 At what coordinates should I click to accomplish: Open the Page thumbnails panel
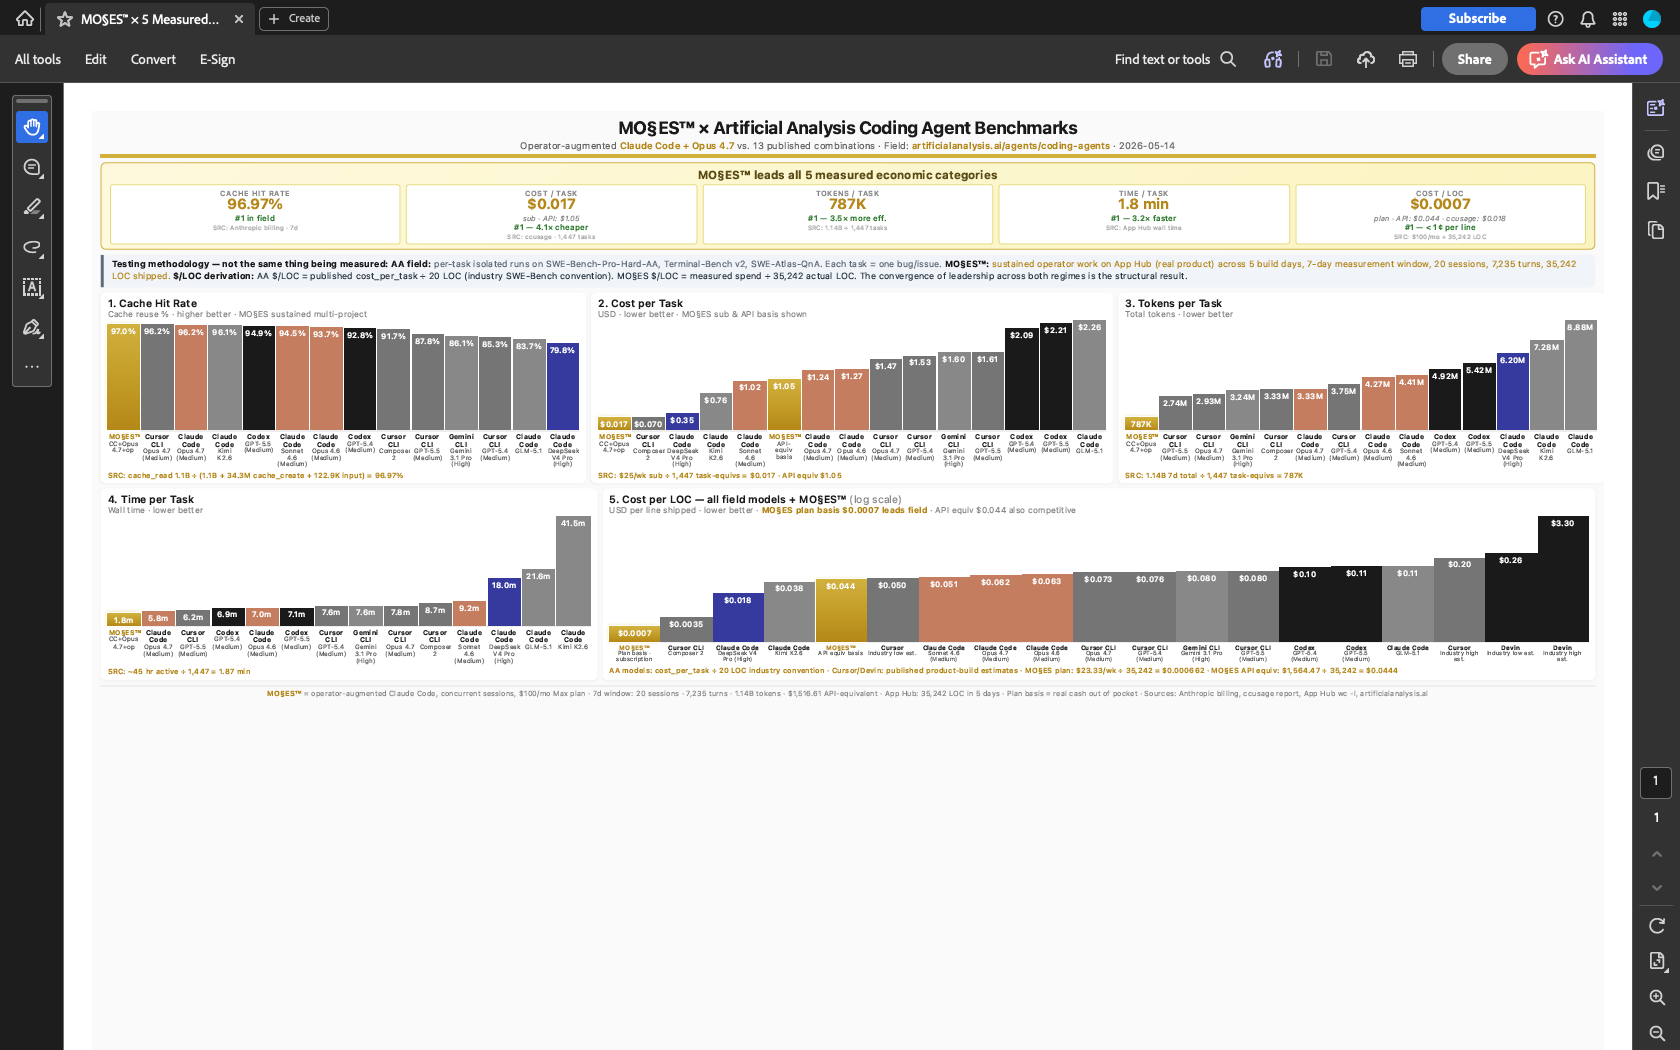point(1656,231)
